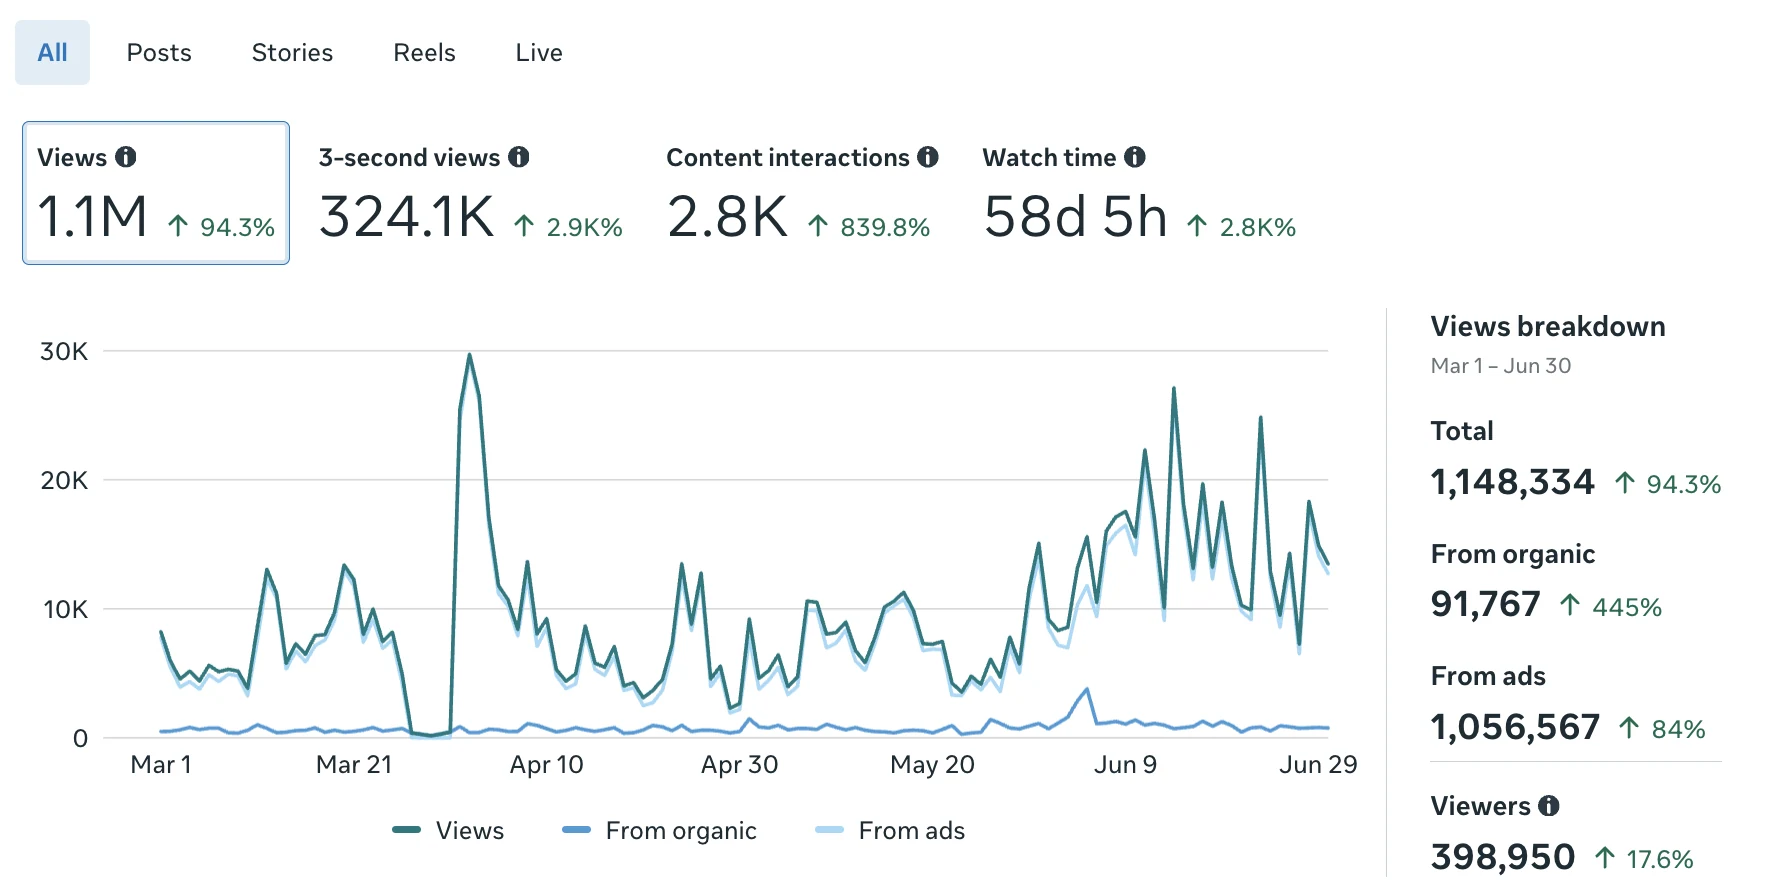Click the May 20 axis label
The height and width of the screenshot is (894, 1770).
[932, 764]
